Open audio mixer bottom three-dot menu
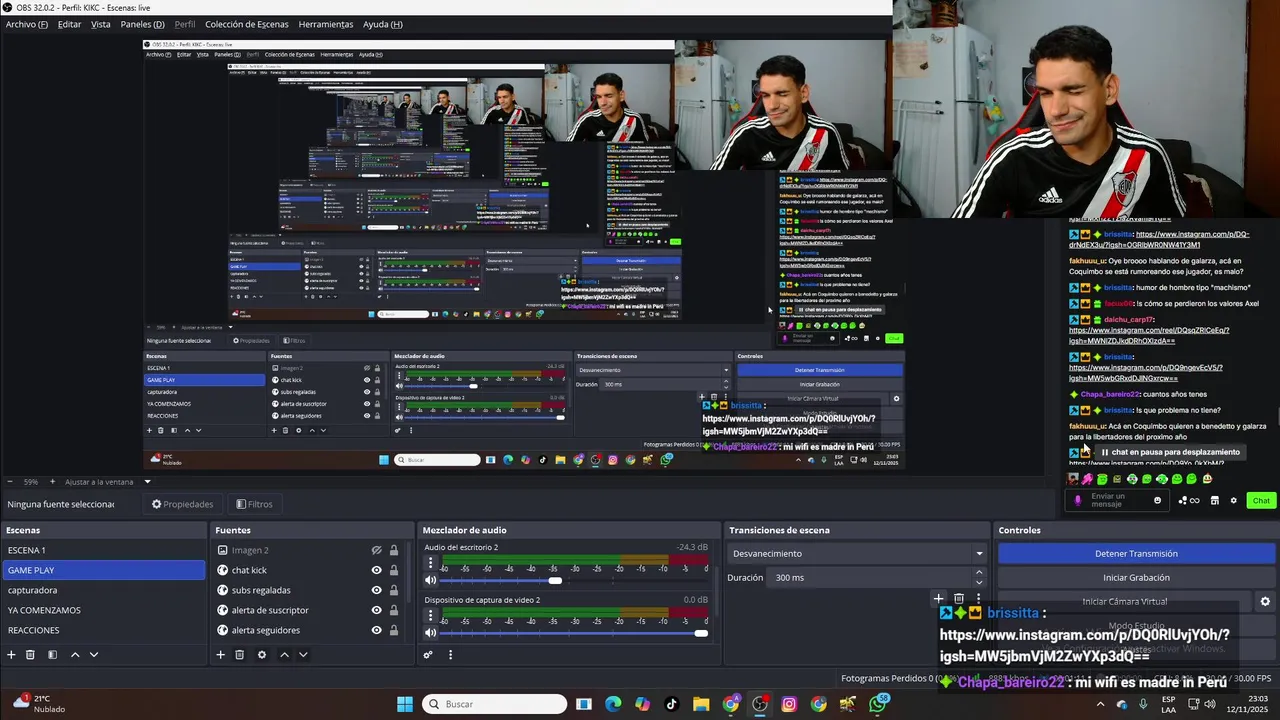Image resolution: width=1280 pixels, height=720 pixels. pyautogui.click(x=450, y=655)
